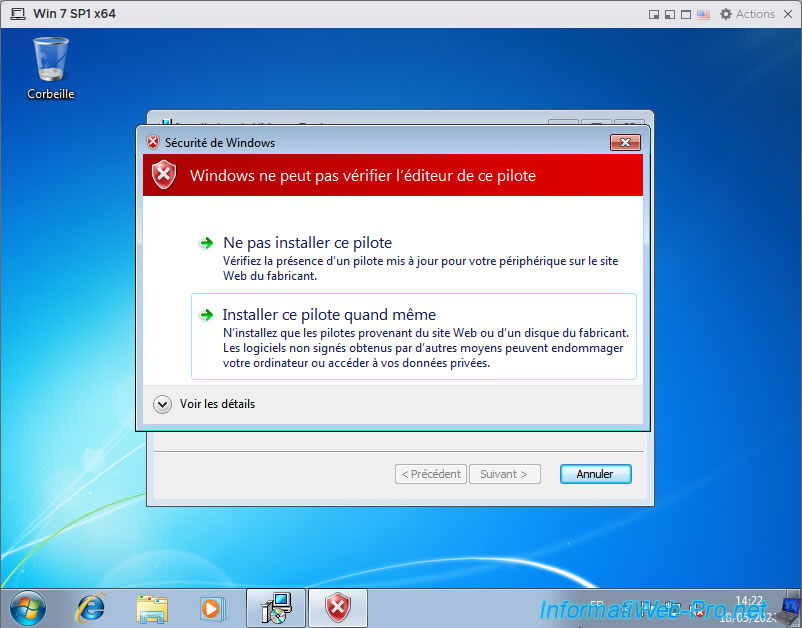Open Windows Explorer folder icon in taskbar
Image resolution: width=802 pixels, height=628 pixels.
click(x=152, y=607)
